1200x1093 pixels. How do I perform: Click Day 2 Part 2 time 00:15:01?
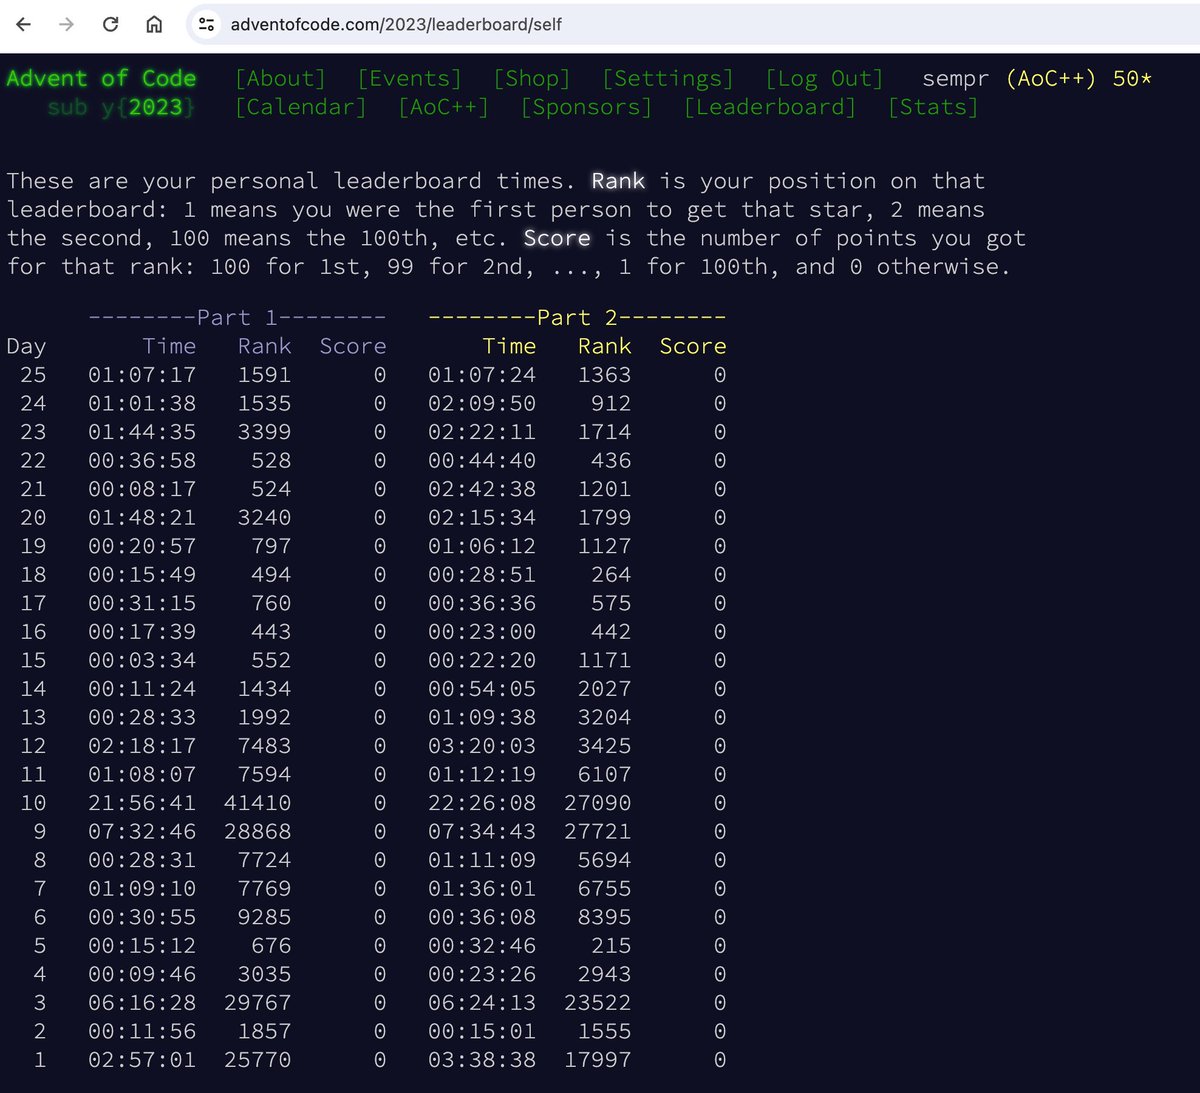tap(482, 1030)
